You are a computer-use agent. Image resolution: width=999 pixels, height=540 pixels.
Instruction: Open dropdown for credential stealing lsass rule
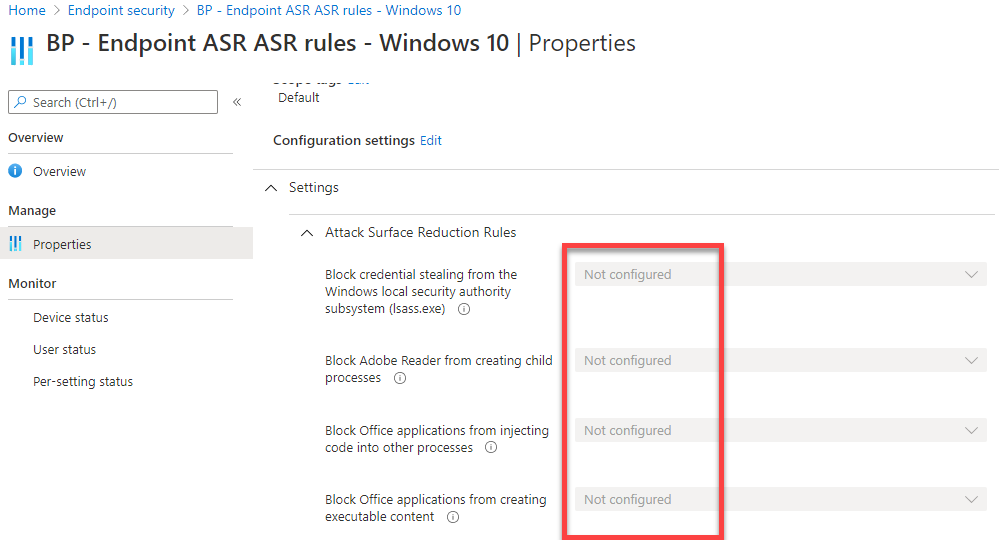click(780, 274)
